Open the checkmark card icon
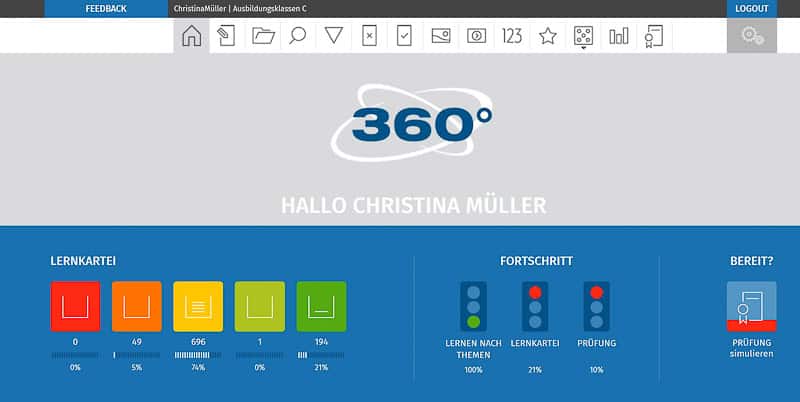The height and width of the screenshot is (402, 800). 405,36
